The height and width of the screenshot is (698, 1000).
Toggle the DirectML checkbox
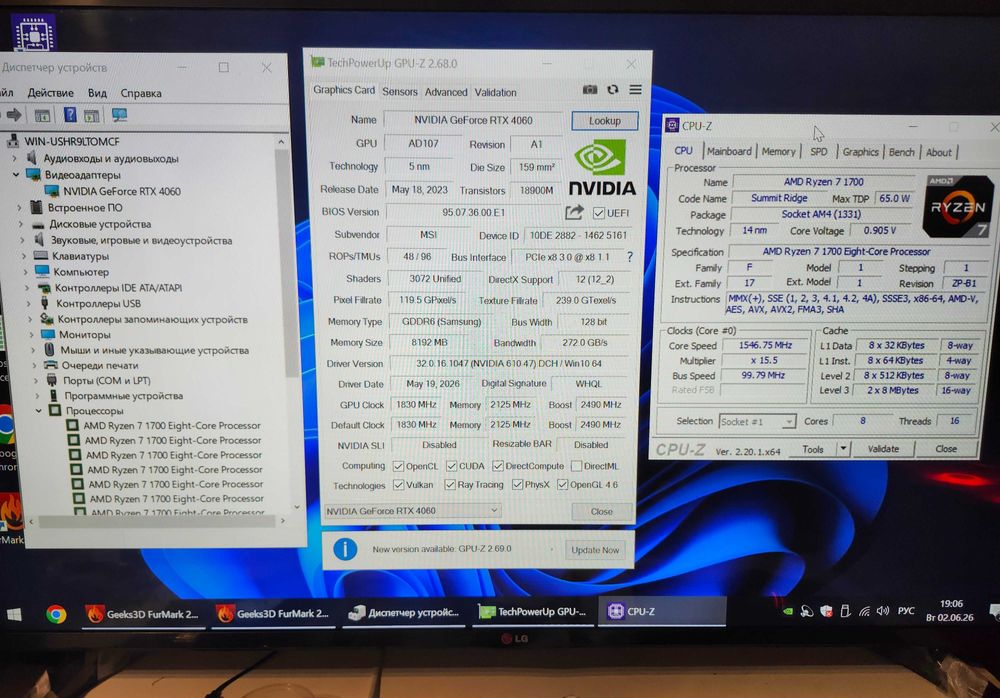tap(577, 466)
